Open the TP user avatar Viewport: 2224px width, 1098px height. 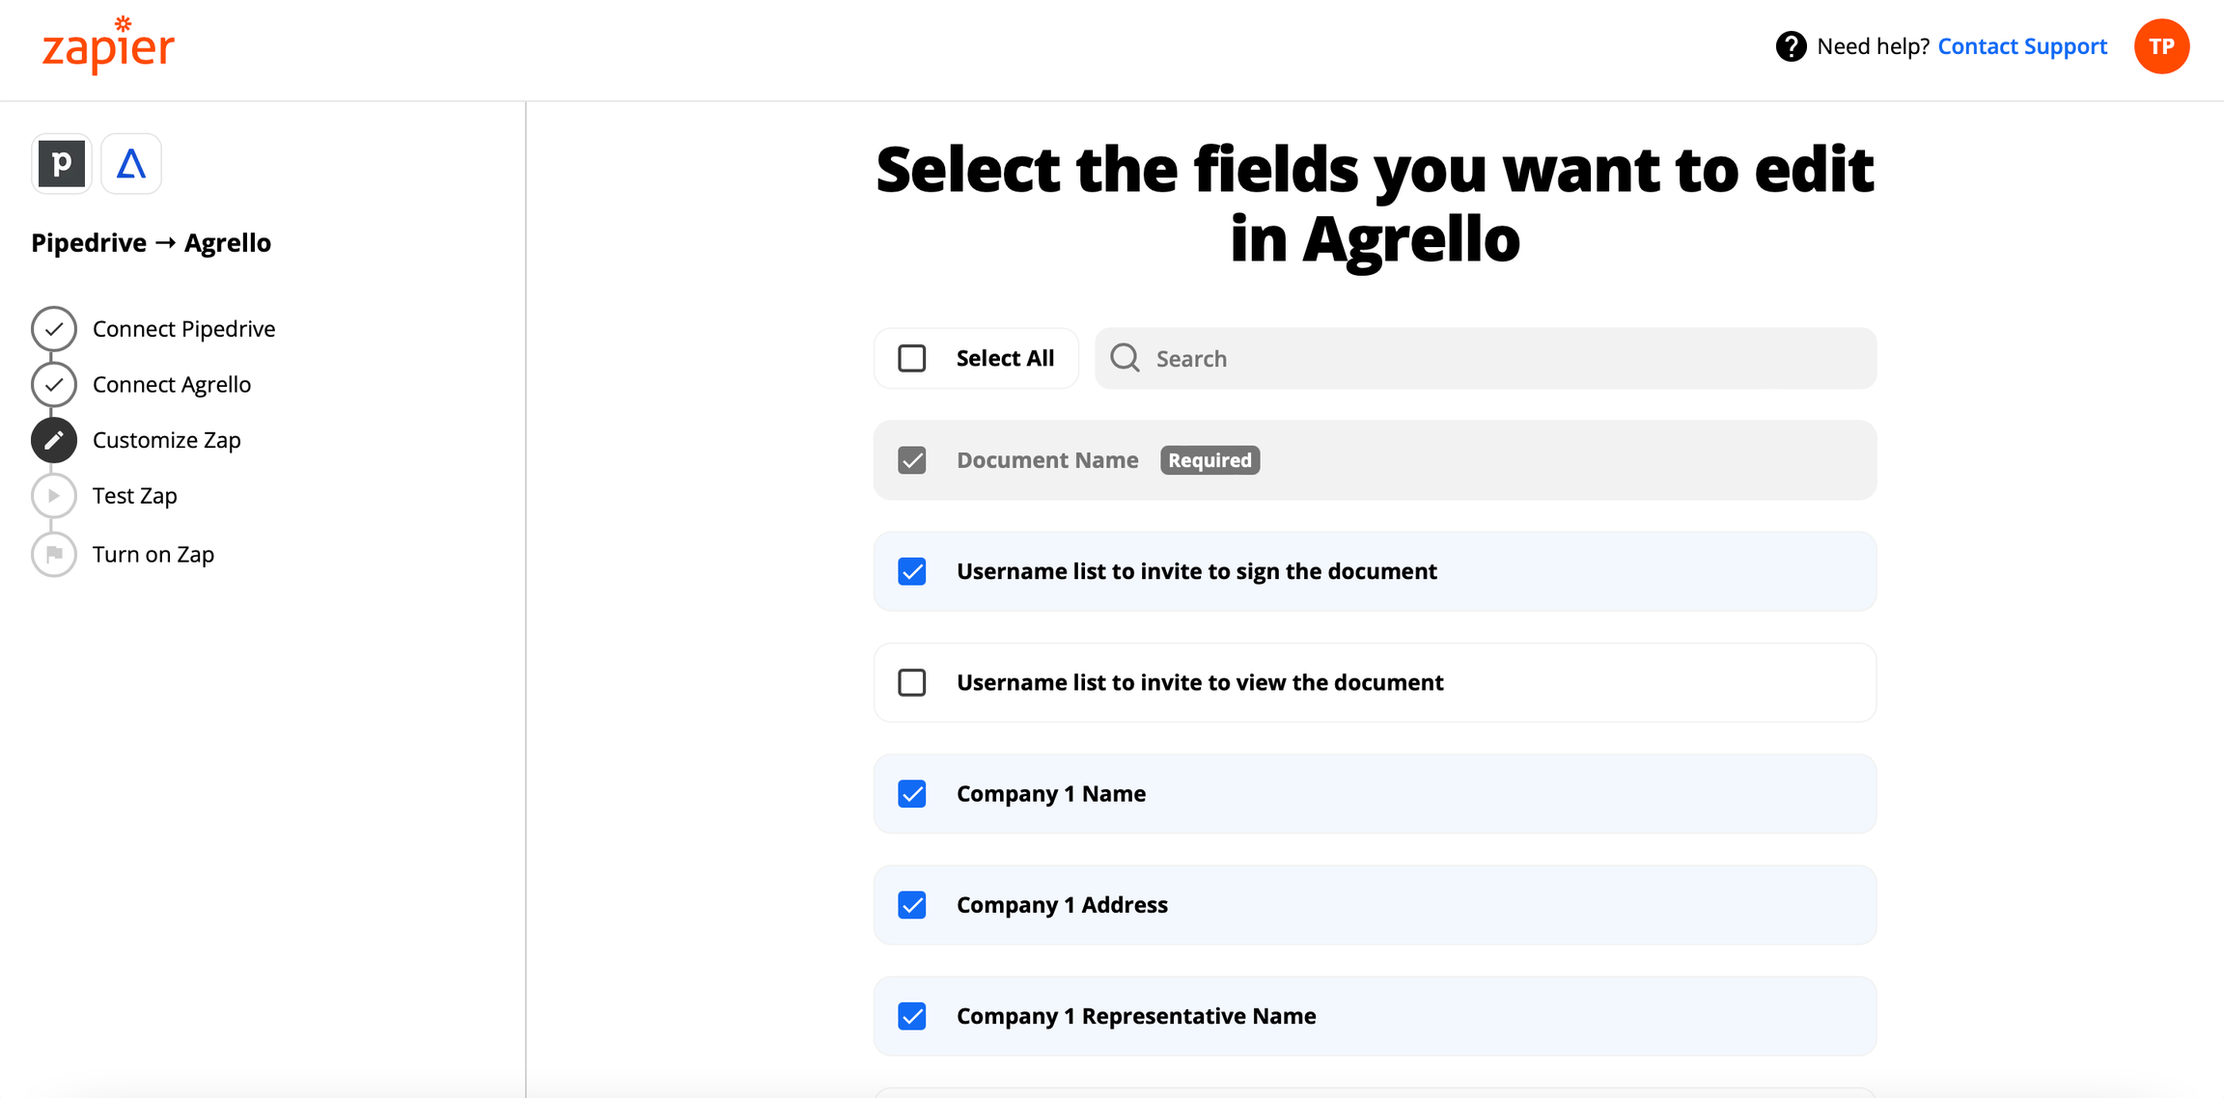pyautogui.click(x=2161, y=46)
